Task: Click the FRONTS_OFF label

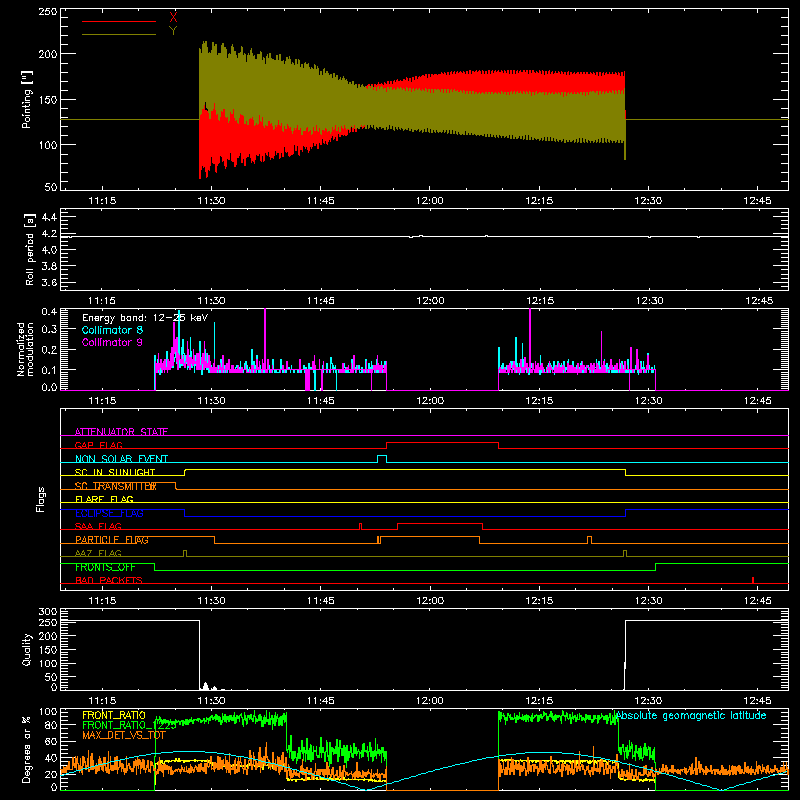Action: pos(105,567)
